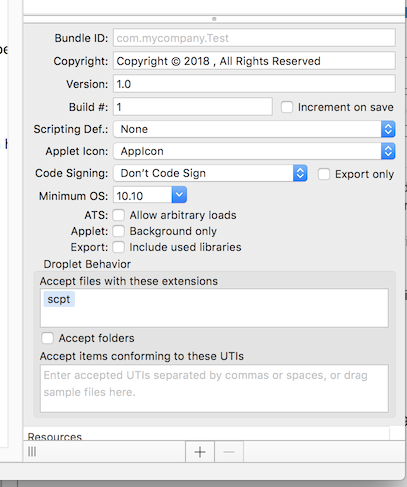The height and width of the screenshot is (487, 407).
Task: Click the plus button to add a resource
Action: click(200, 452)
